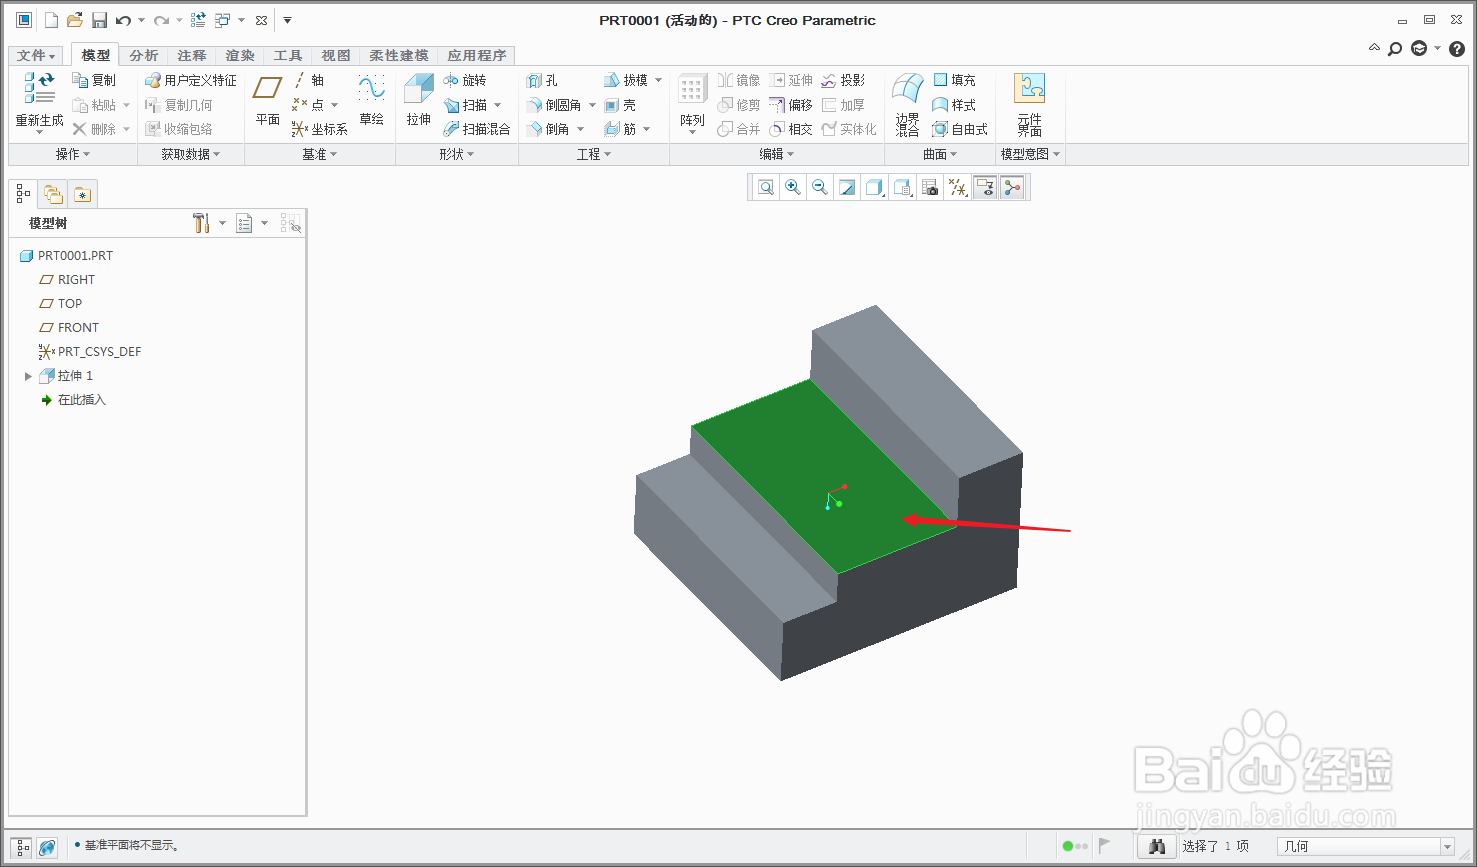Select the 填充 (Fill) tool
The width and height of the screenshot is (1477, 867).
pyautogui.click(x=954, y=80)
